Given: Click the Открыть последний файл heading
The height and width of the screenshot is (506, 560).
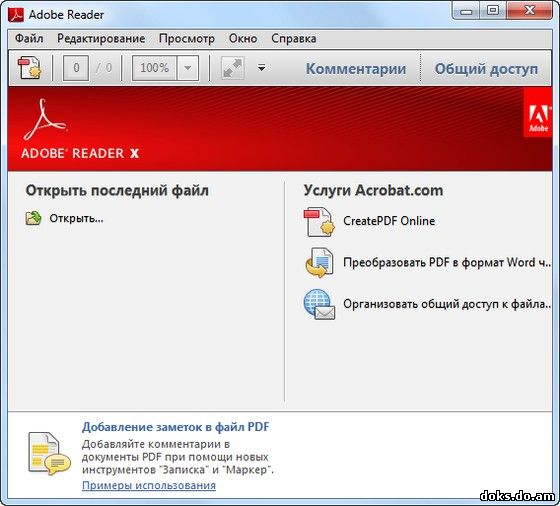Looking at the screenshot, I should [117, 190].
